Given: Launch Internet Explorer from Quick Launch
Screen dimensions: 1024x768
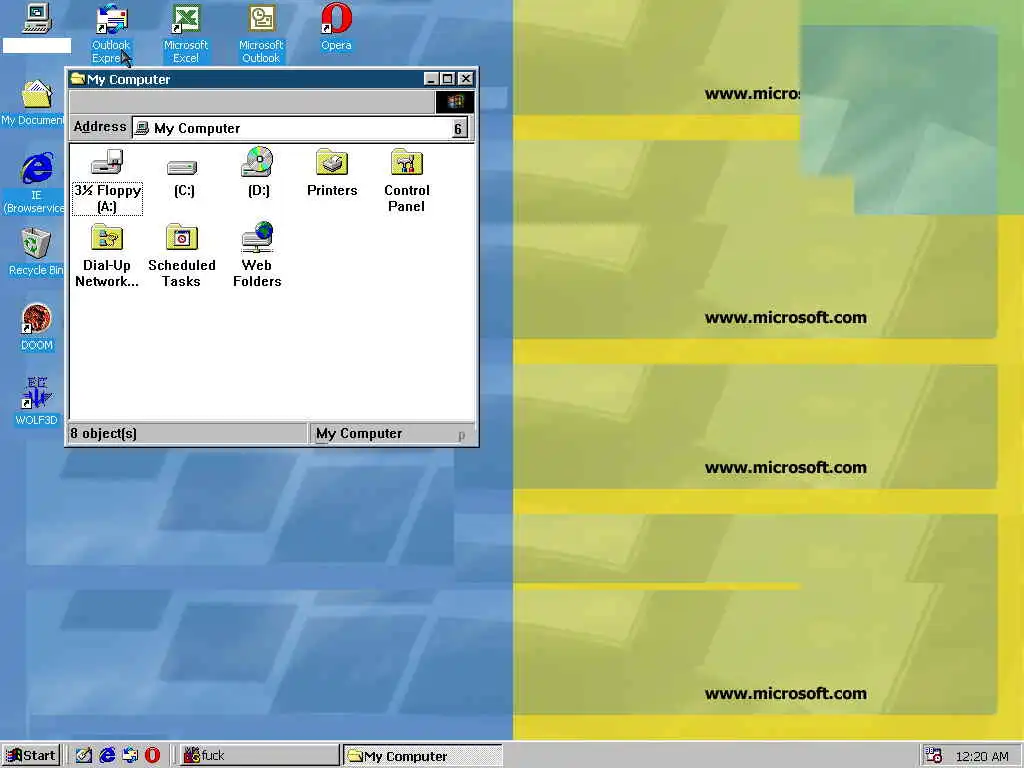Looking at the screenshot, I should point(106,756).
